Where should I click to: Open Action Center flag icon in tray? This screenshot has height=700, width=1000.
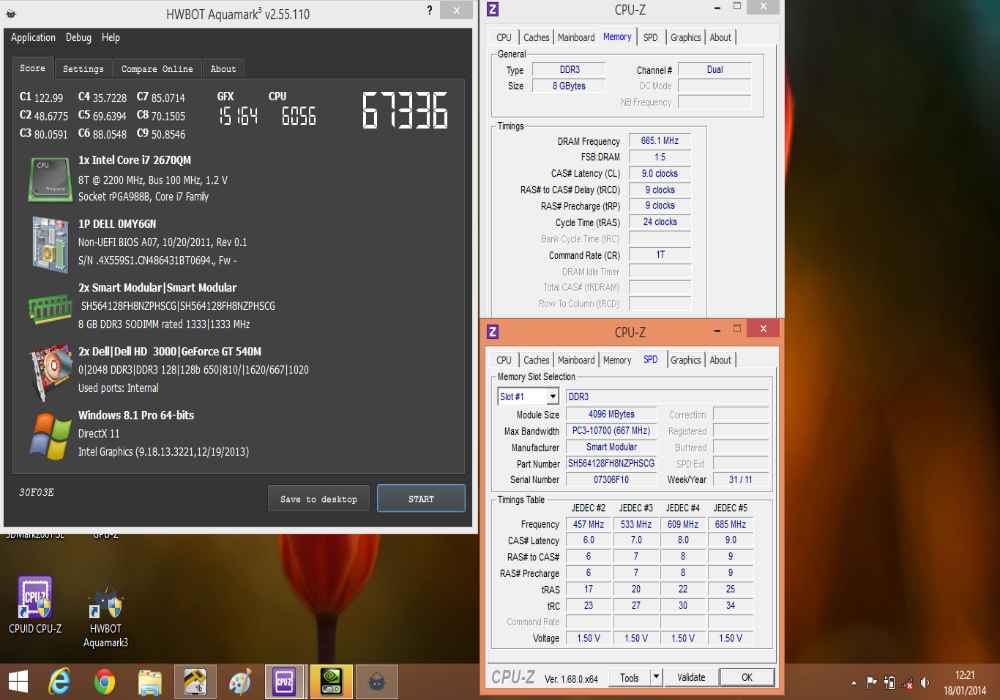[871, 683]
